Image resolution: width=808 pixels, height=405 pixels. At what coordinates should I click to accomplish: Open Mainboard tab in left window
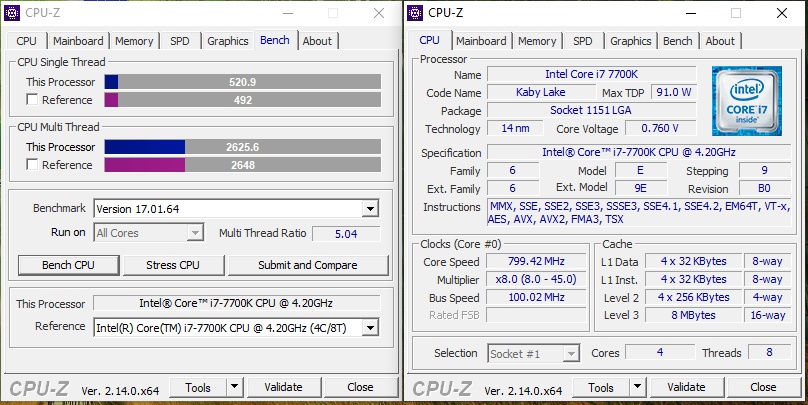tap(78, 41)
